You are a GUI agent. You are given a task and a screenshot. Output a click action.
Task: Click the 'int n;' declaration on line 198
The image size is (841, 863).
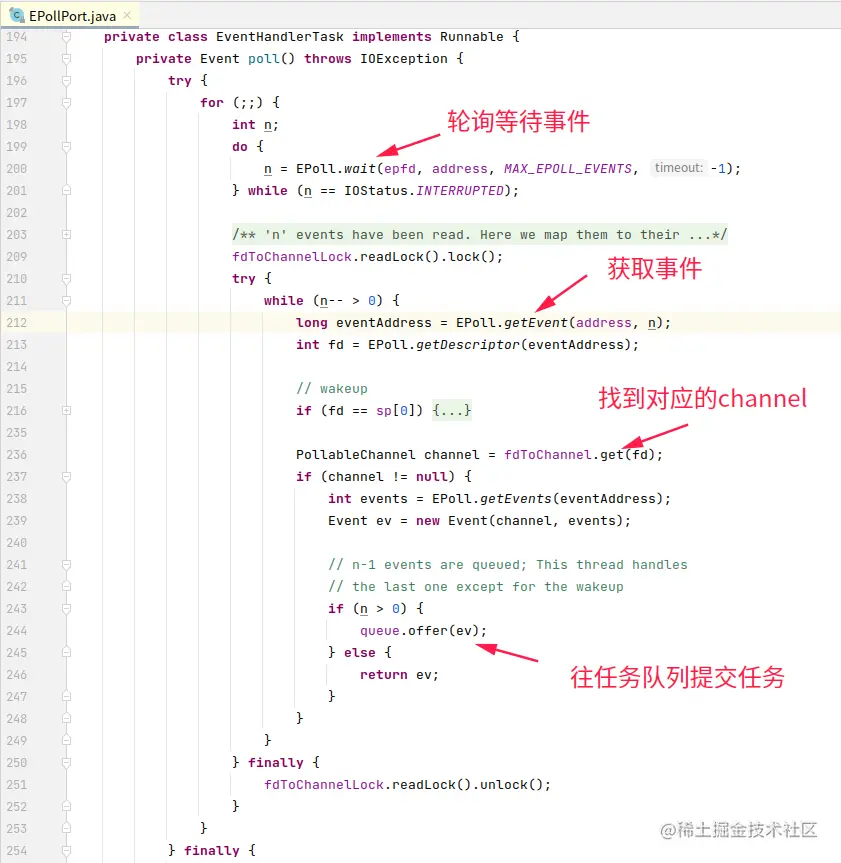[255, 125]
